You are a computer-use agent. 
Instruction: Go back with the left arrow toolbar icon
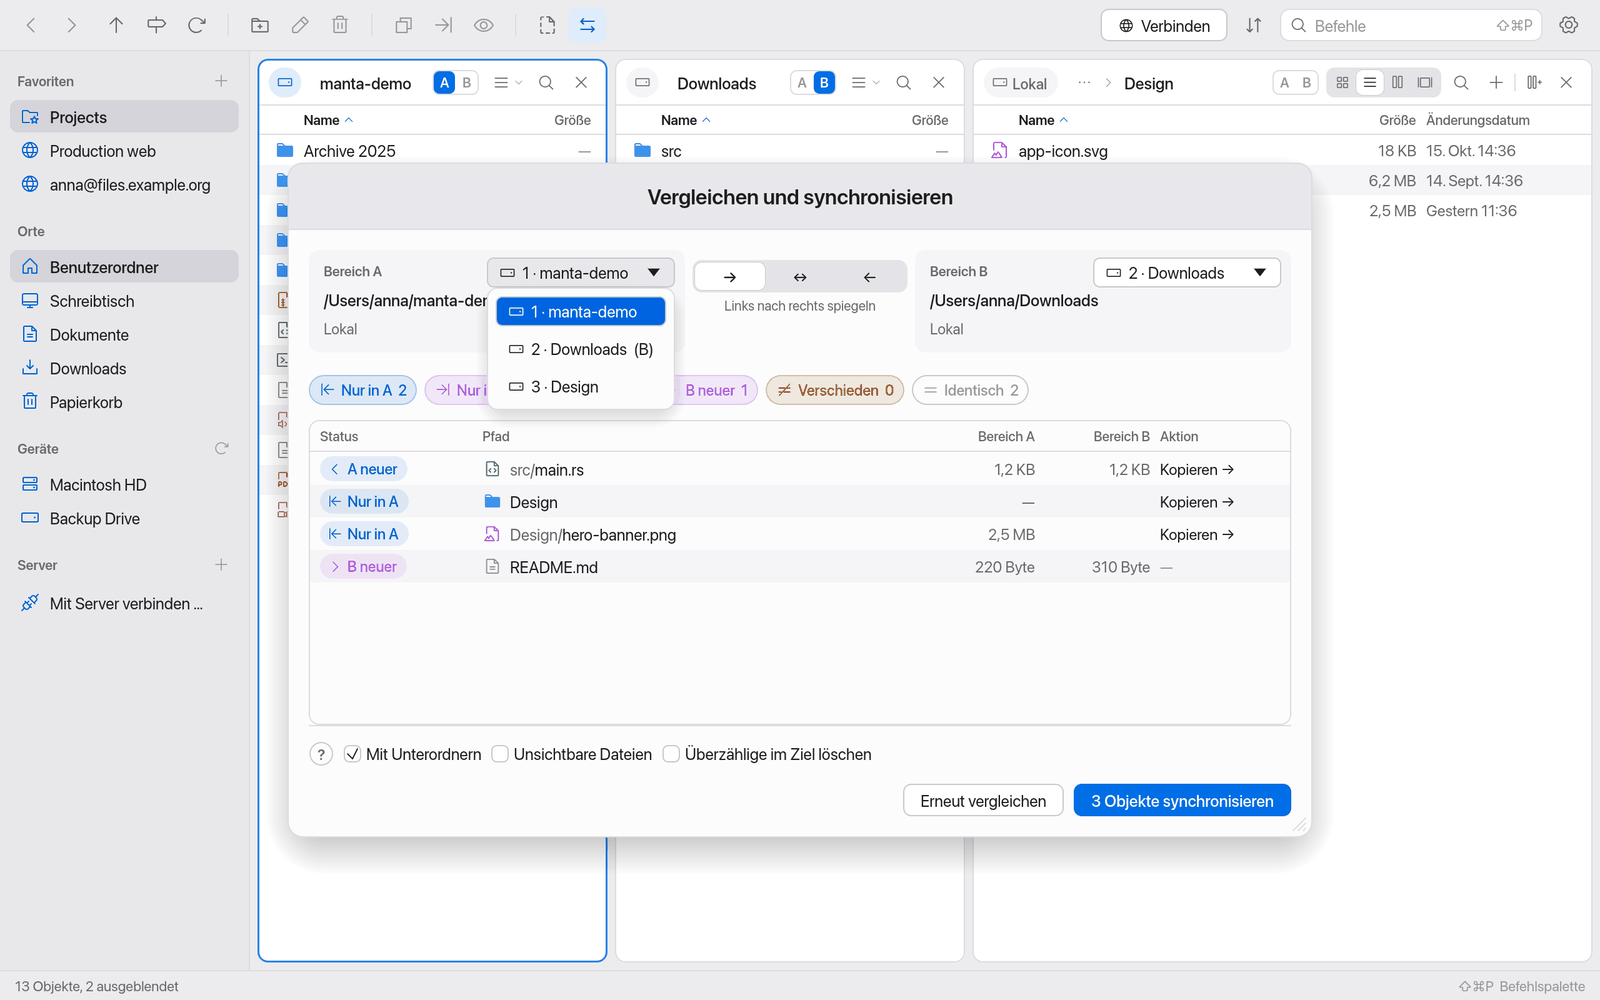(31, 25)
